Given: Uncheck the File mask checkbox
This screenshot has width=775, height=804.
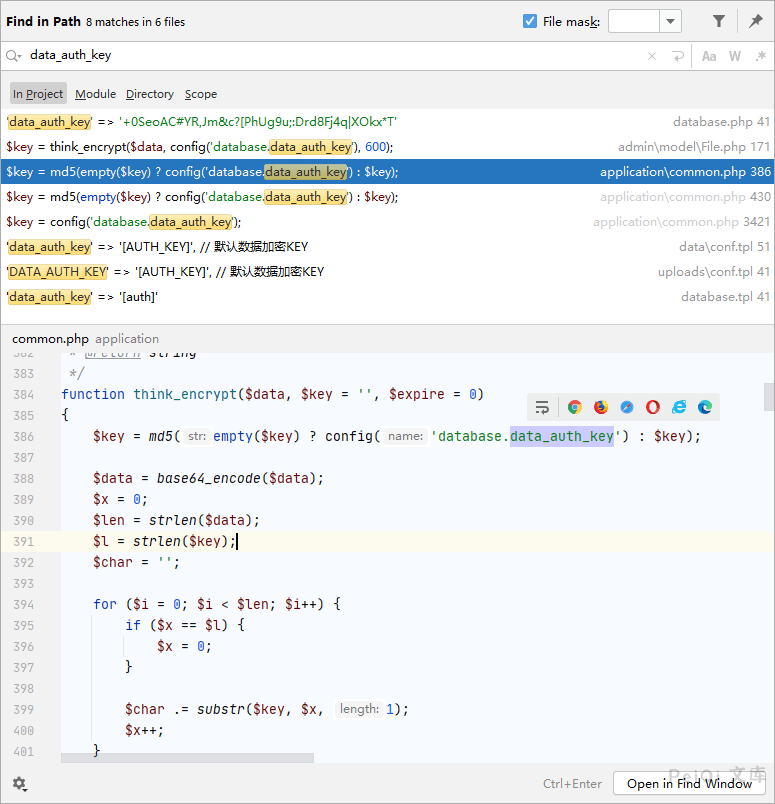Looking at the screenshot, I should click(530, 21).
